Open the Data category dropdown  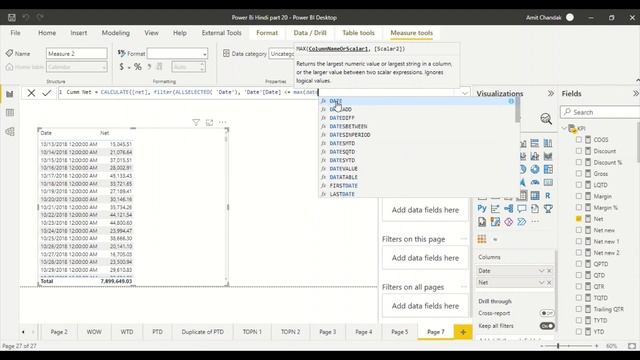(x=282, y=53)
